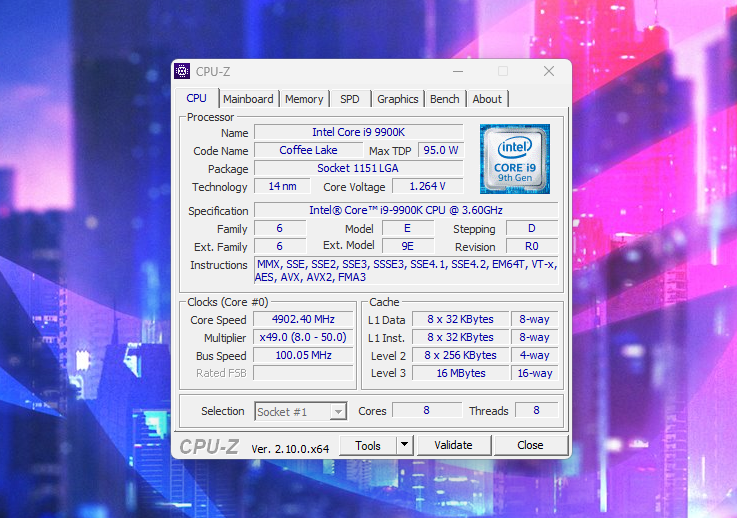Click the Instructions list field

tap(406, 270)
